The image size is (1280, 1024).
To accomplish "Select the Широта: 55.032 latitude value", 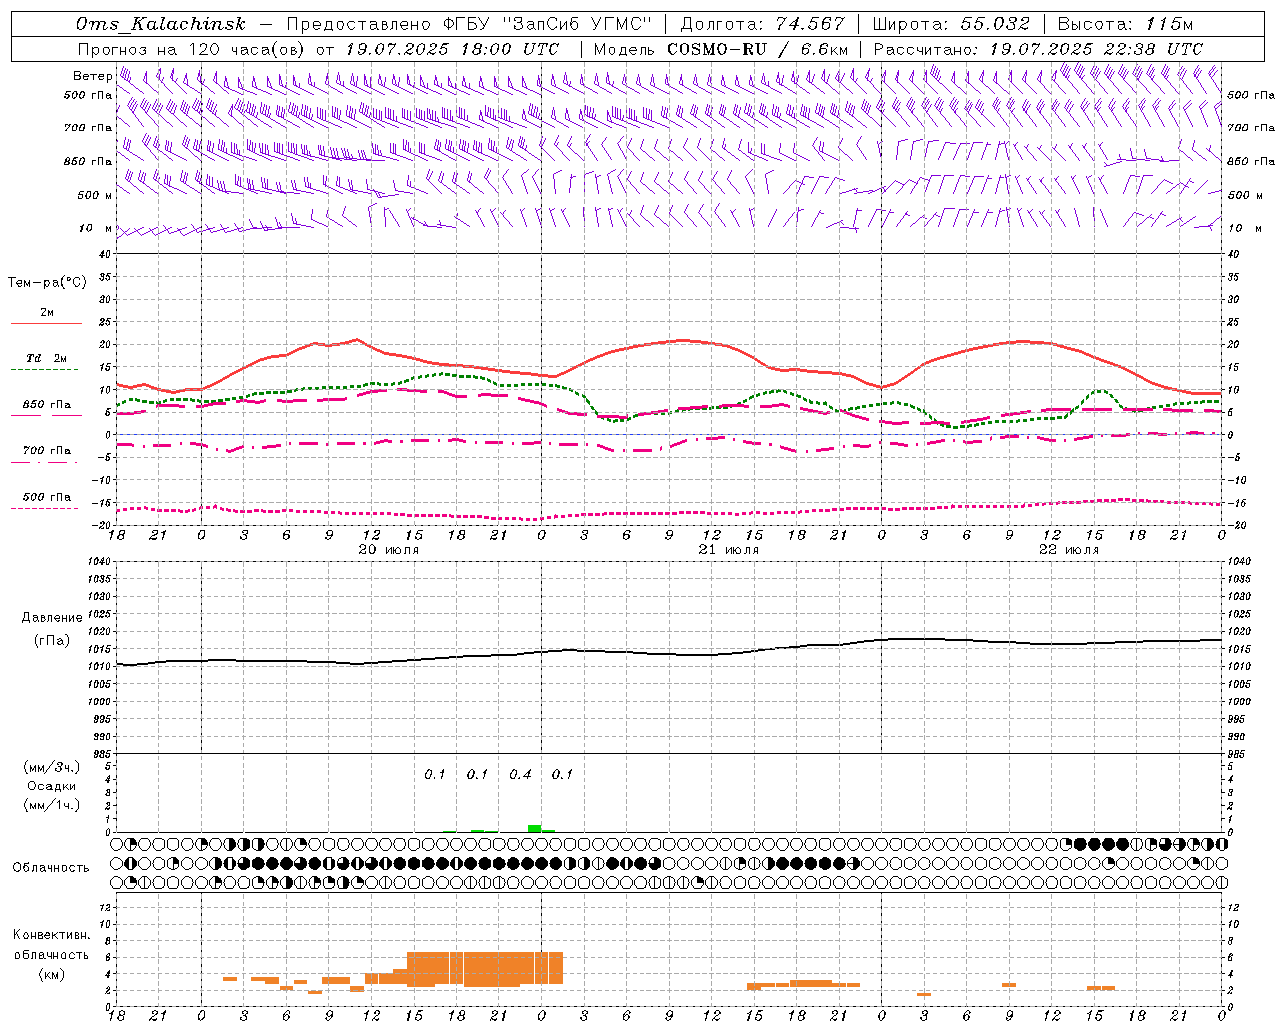I will [x=951, y=24].
